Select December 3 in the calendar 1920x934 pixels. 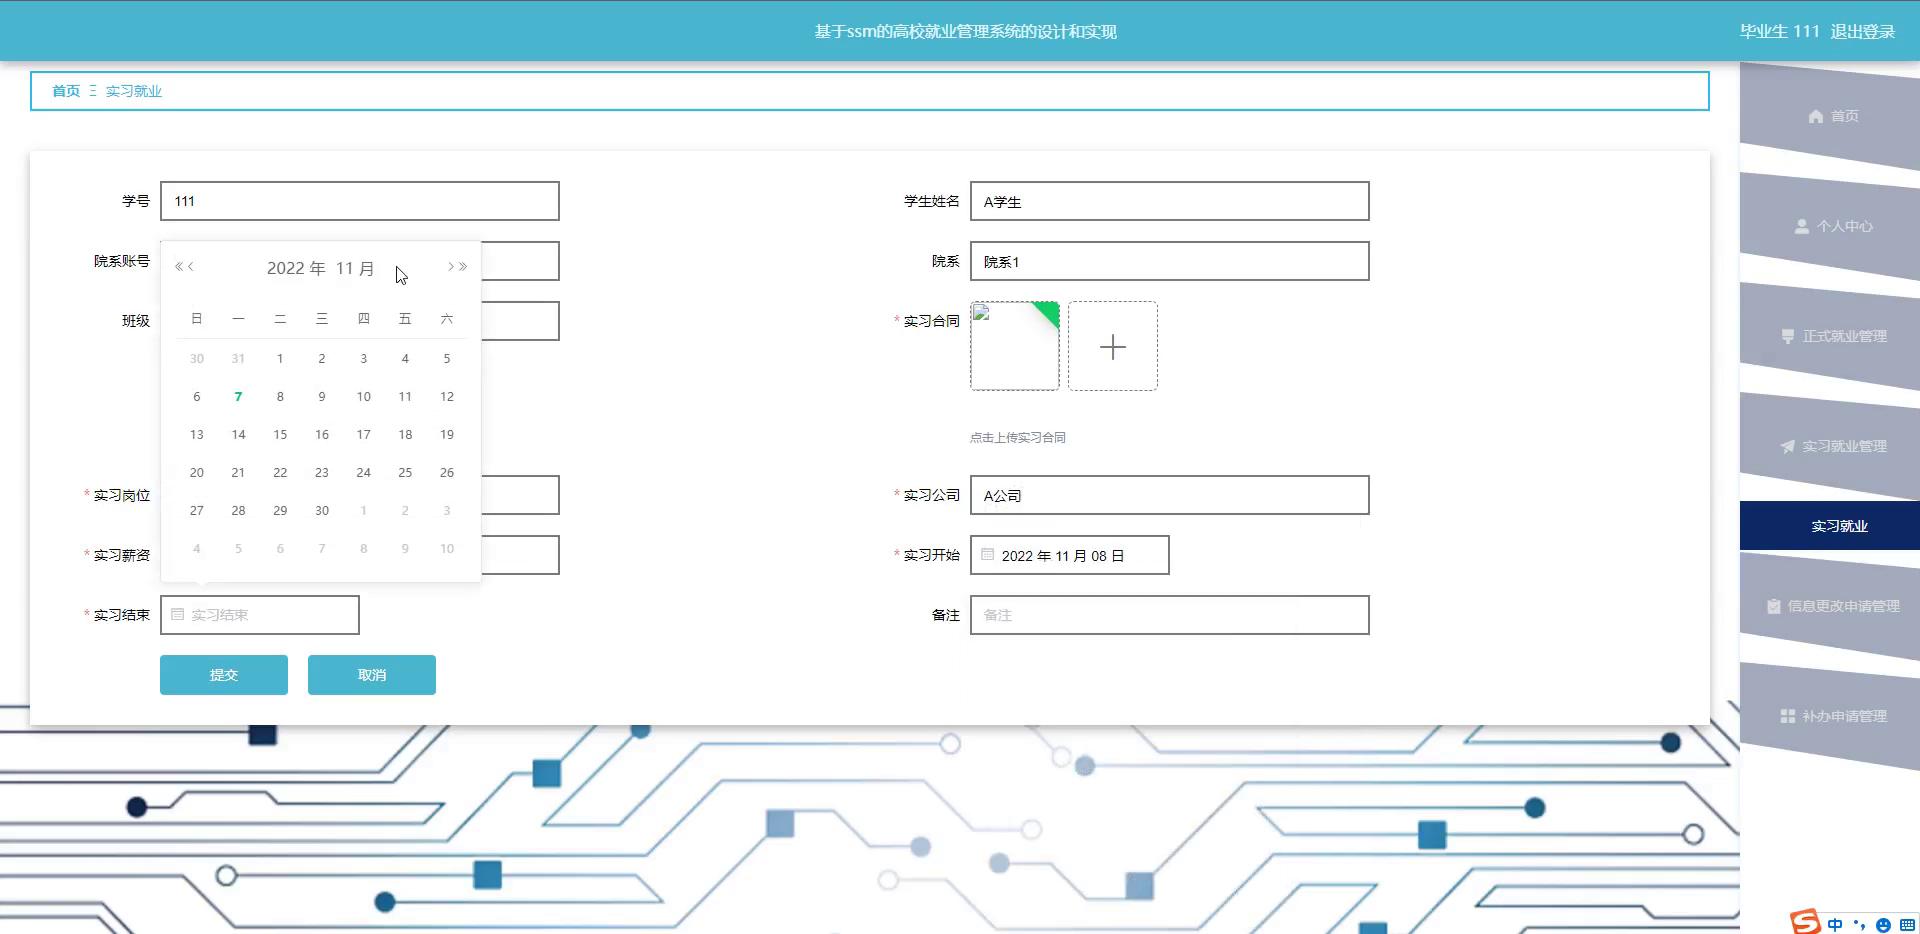(447, 511)
